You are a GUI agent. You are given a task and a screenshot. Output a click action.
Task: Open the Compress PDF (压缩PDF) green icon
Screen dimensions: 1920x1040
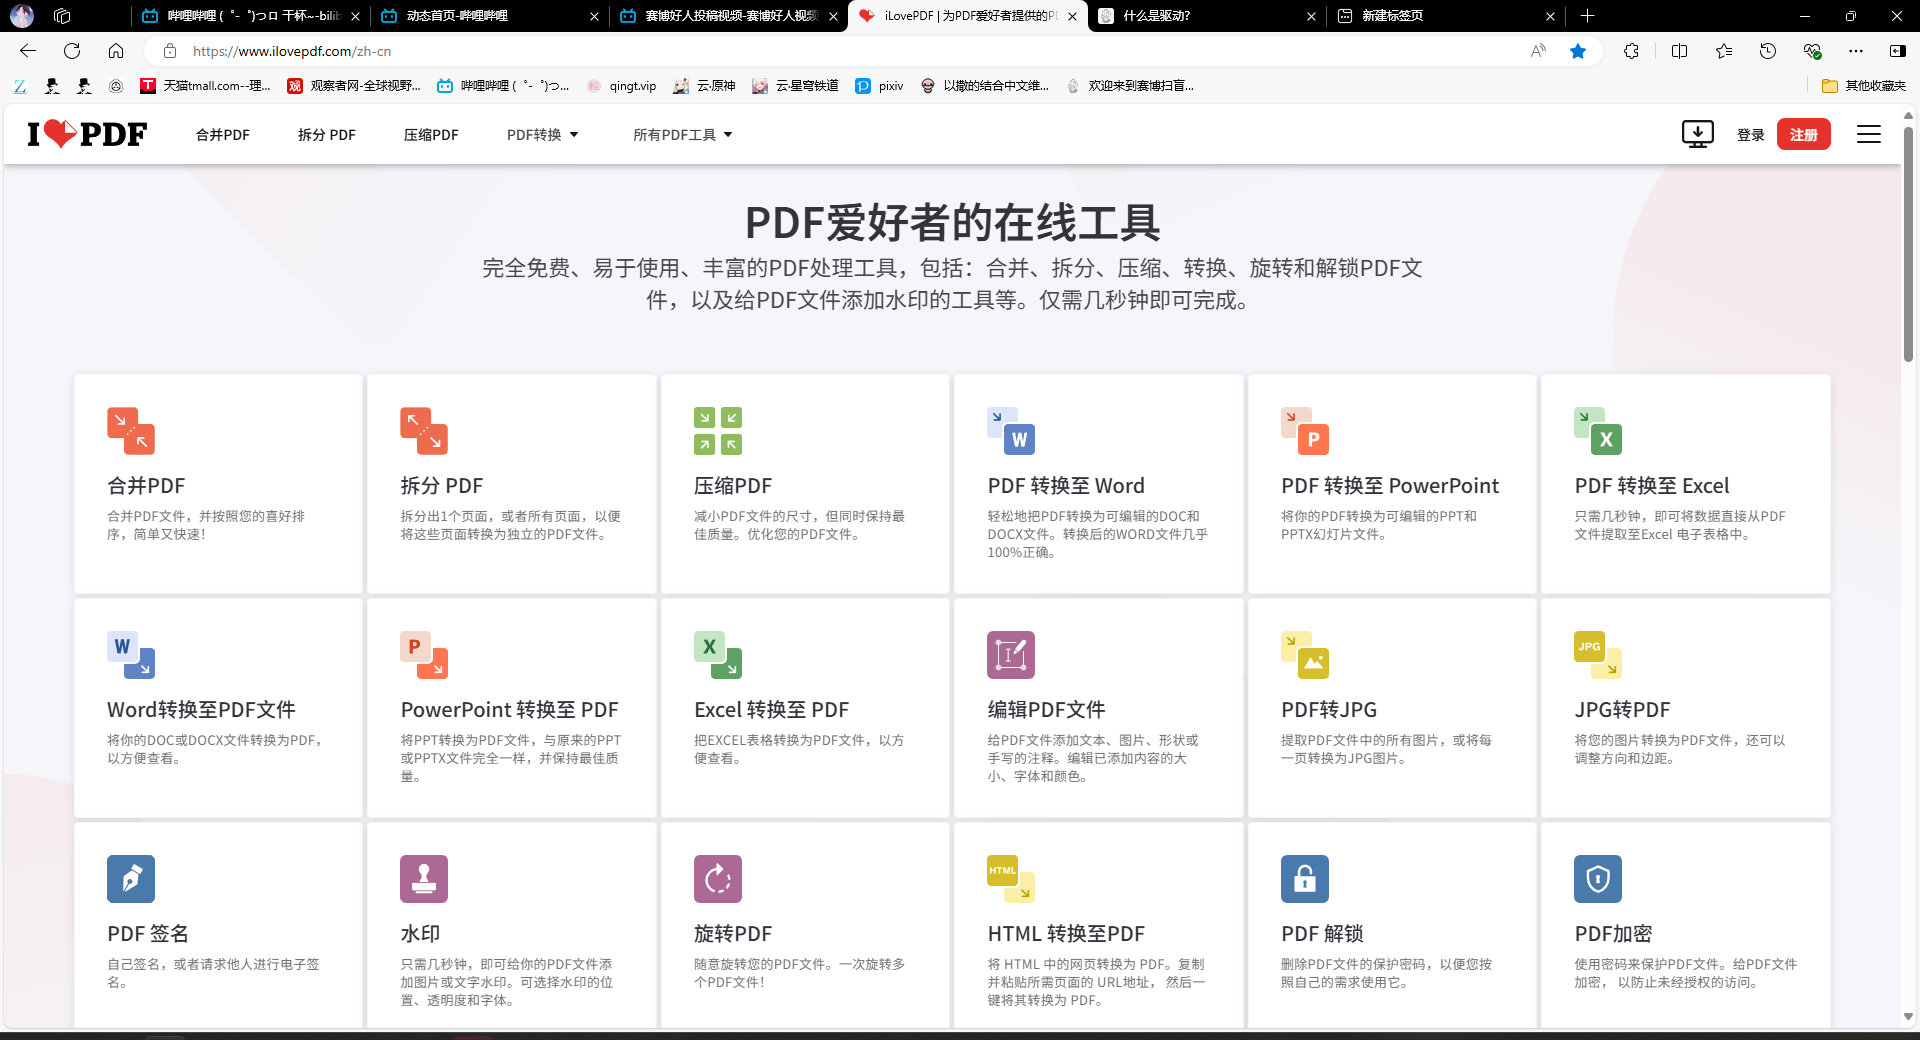[717, 431]
